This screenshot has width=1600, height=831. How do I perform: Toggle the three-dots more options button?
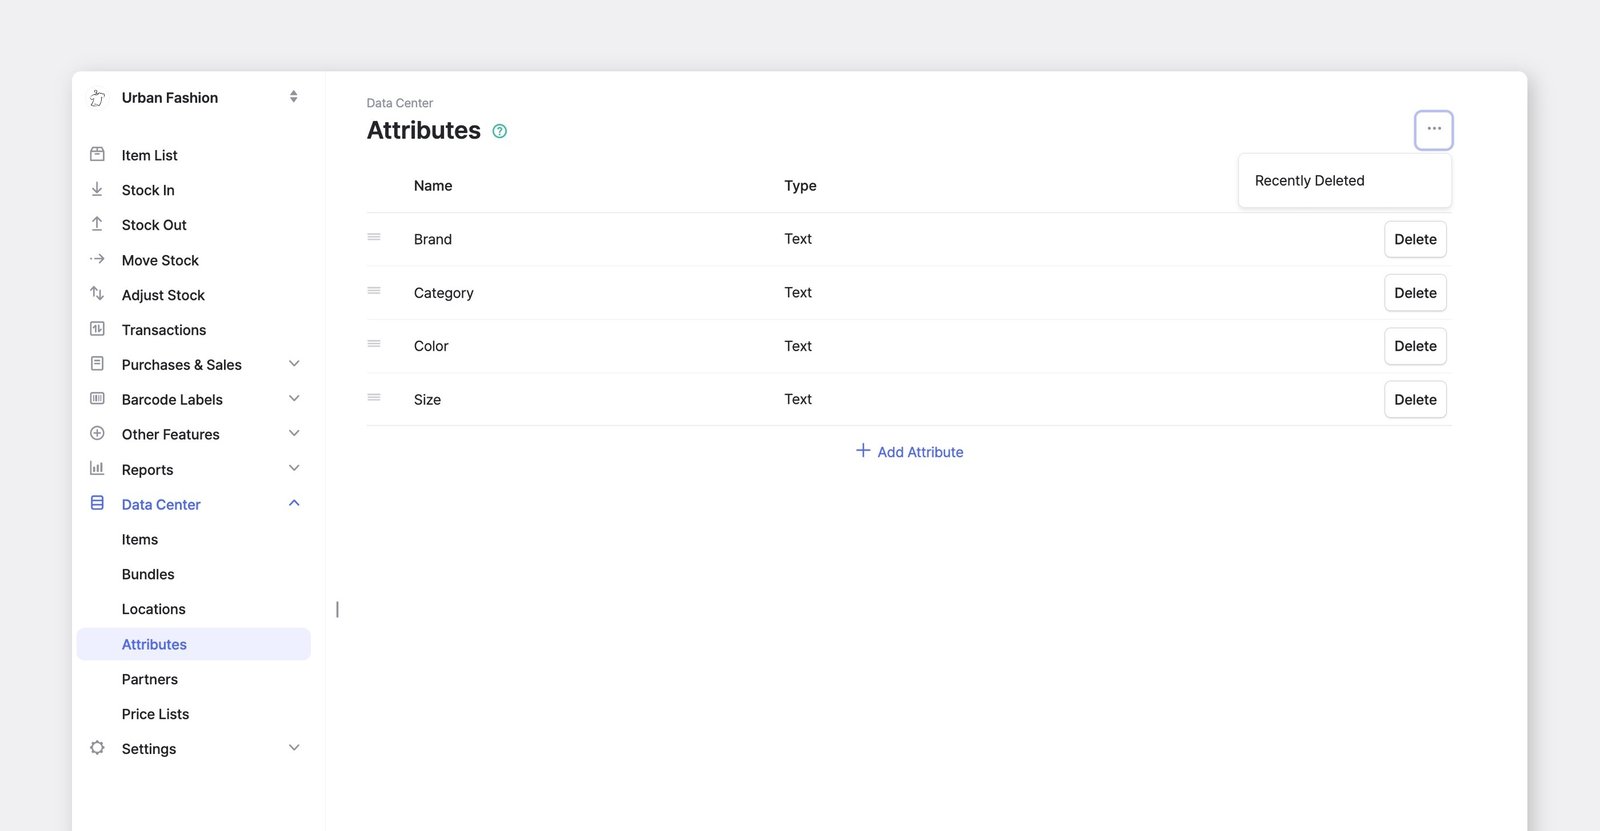pos(1433,130)
